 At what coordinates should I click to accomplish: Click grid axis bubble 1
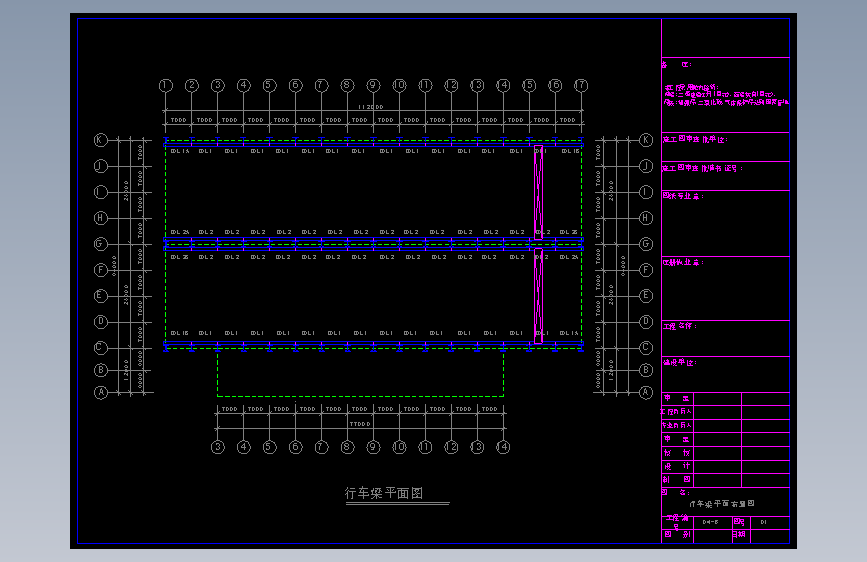coord(166,86)
